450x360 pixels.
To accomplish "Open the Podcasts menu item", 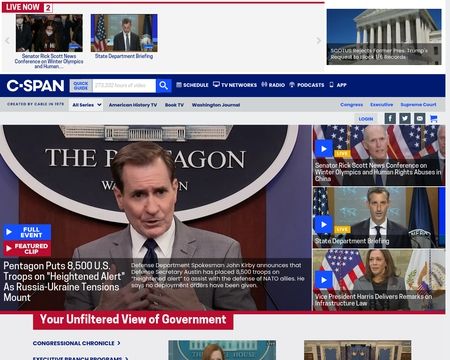I will [x=307, y=85].
